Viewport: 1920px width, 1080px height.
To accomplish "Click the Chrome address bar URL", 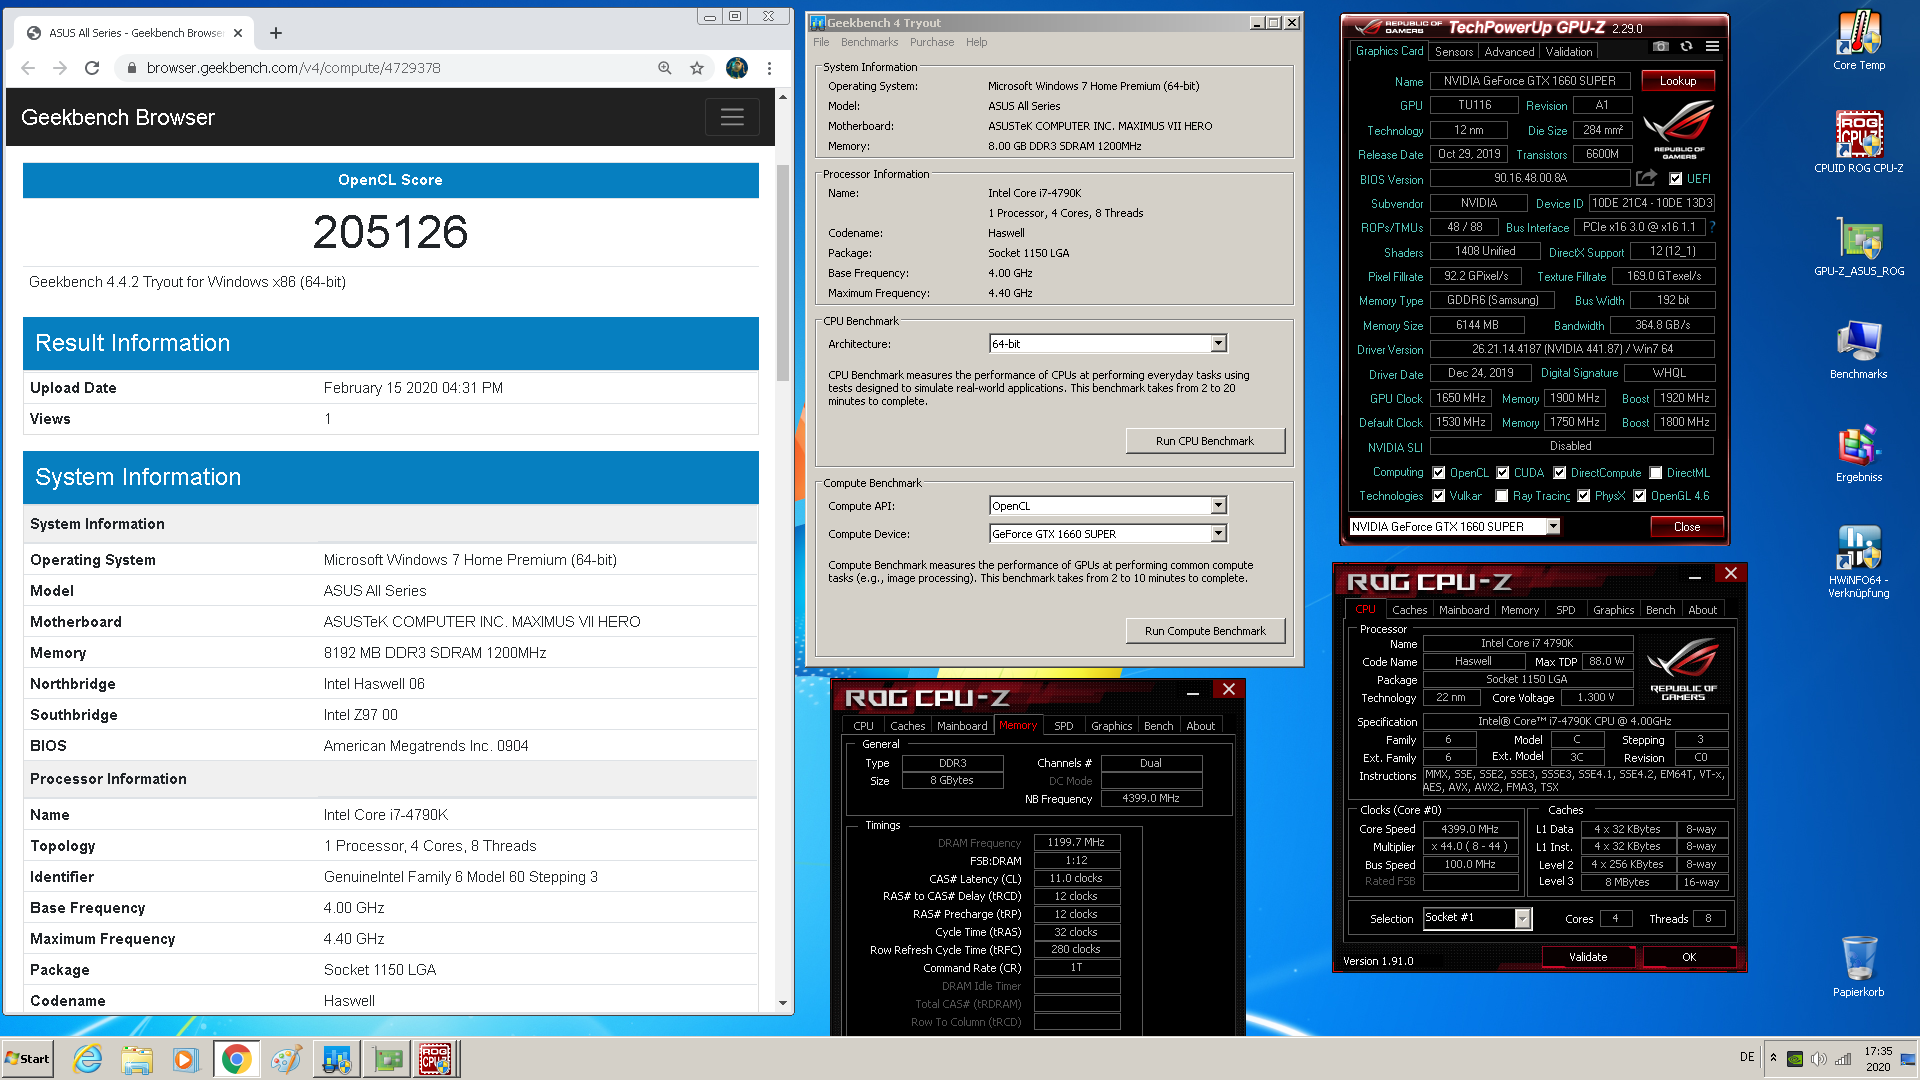I will coord(293,68).
